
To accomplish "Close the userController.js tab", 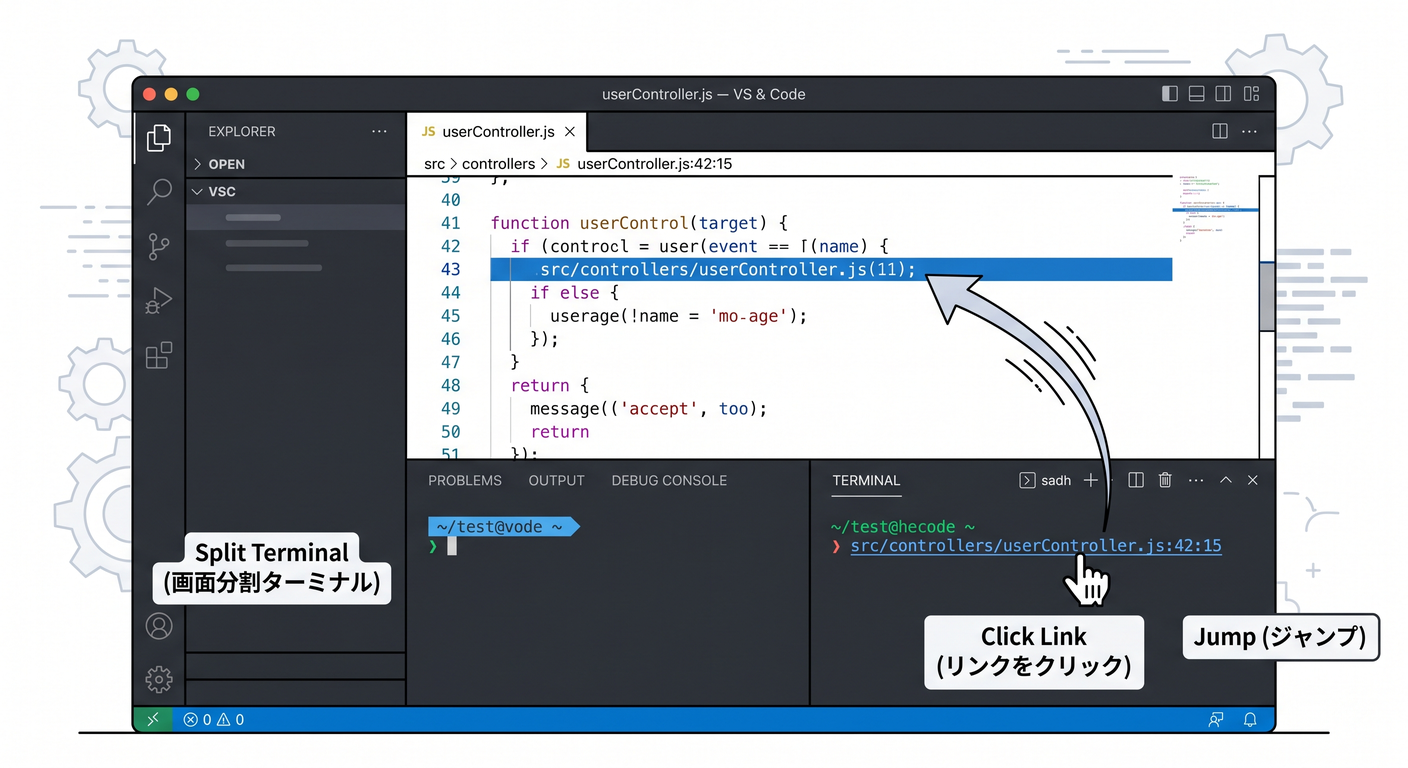I will coord(570,132).
